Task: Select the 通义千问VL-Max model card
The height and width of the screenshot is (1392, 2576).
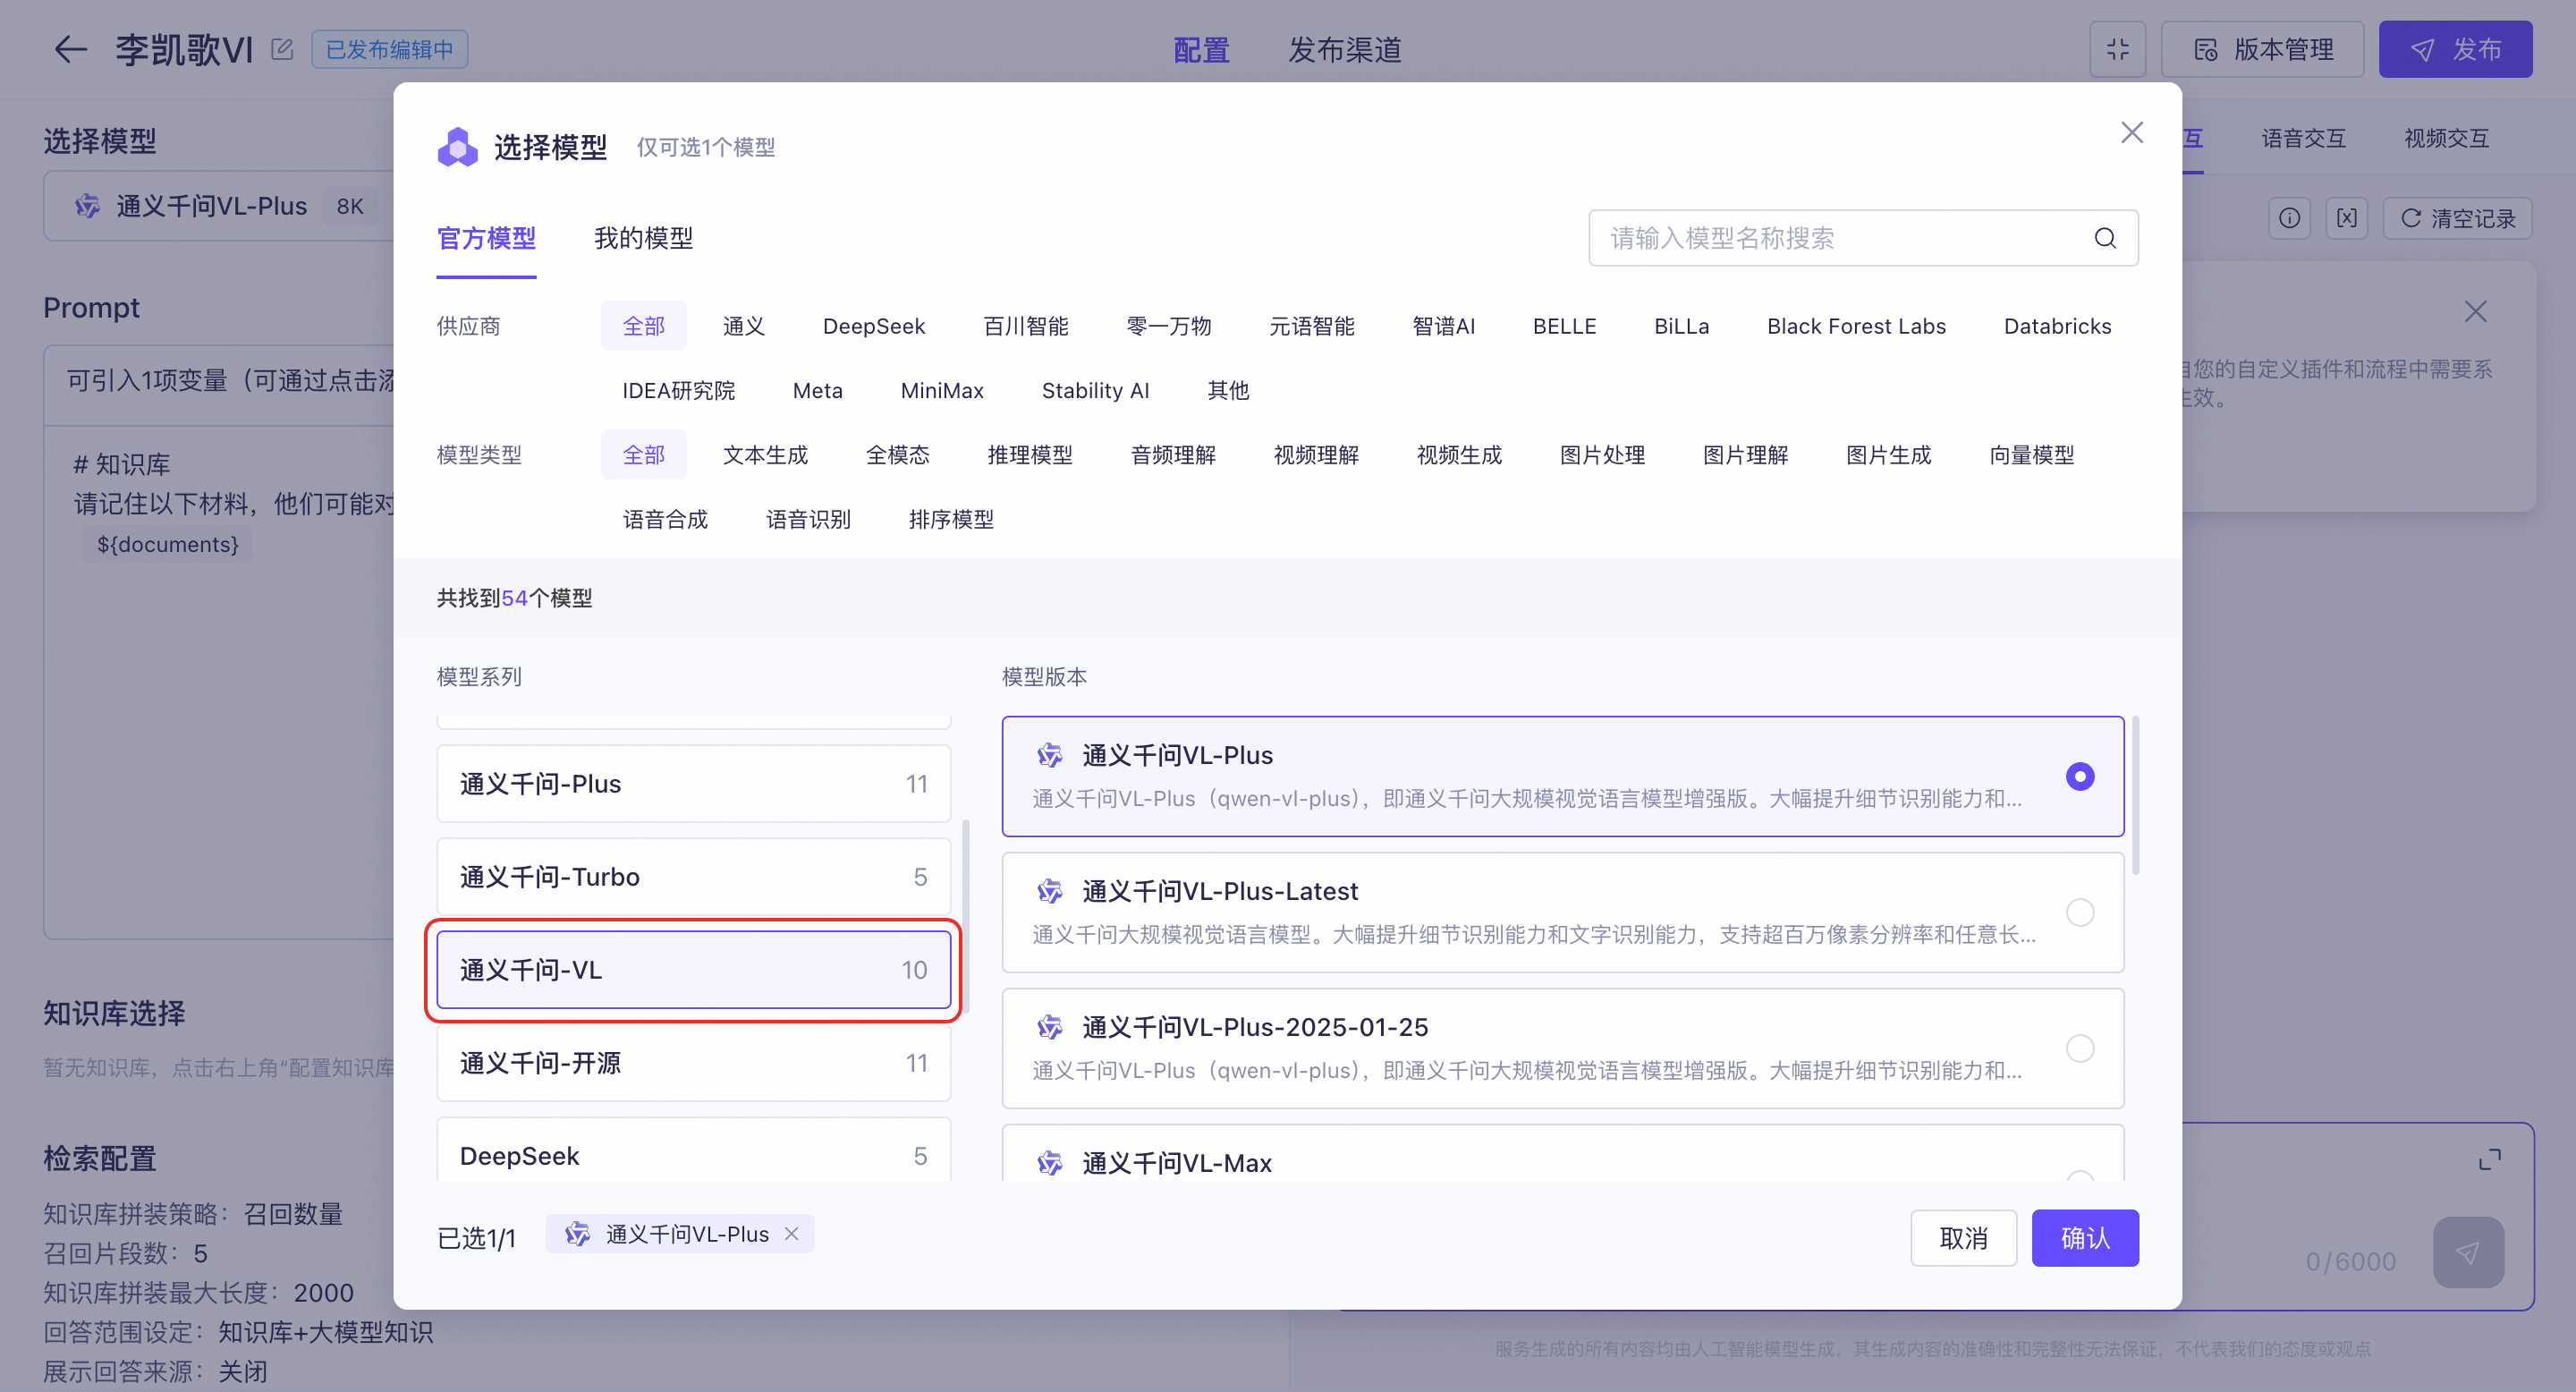Action: coord(1562,1153)
